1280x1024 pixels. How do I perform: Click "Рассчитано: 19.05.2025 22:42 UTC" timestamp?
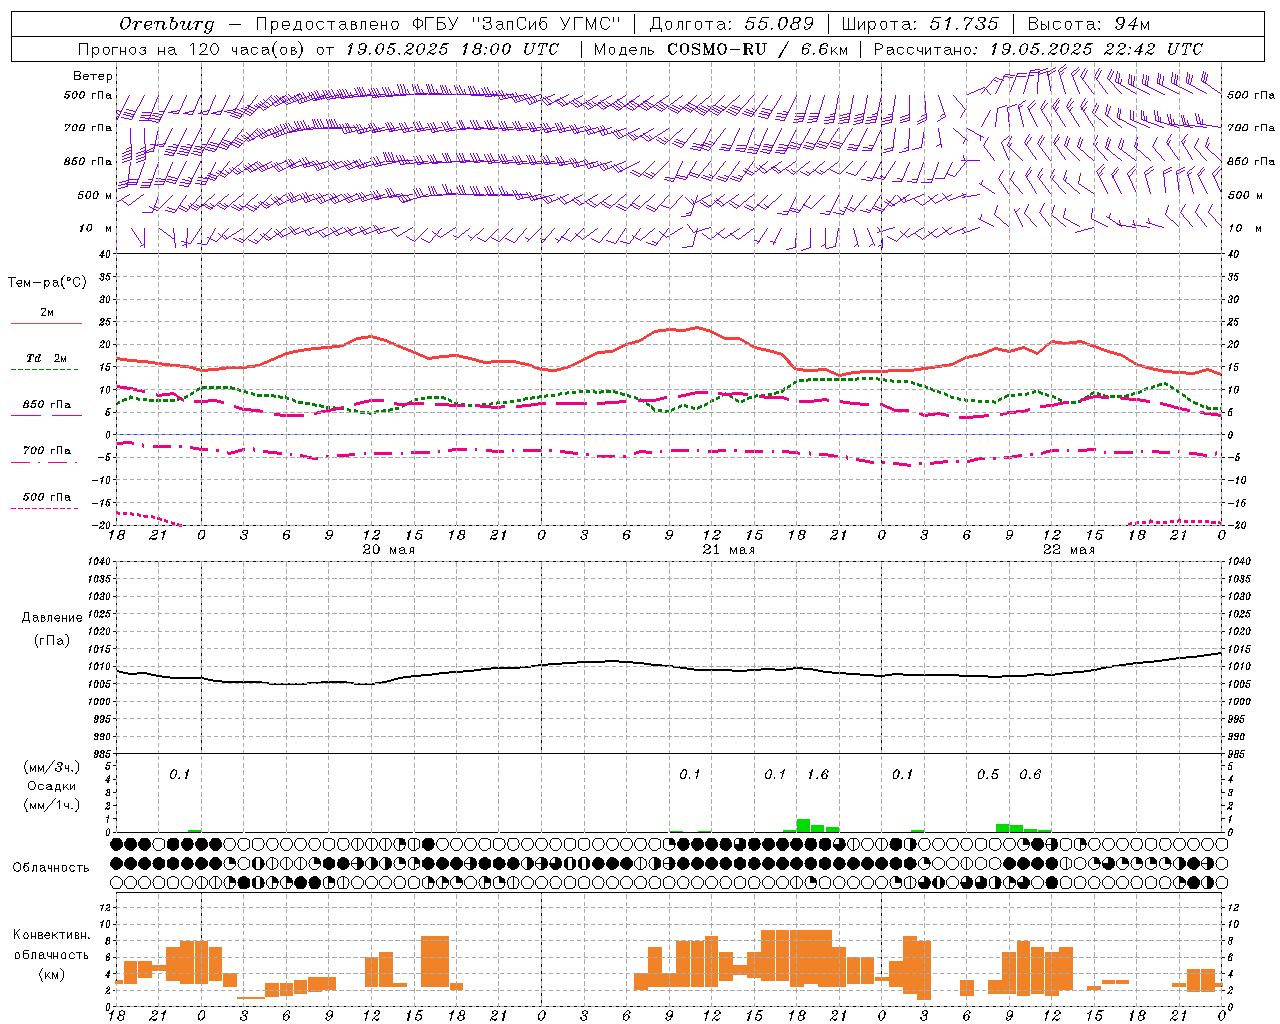tap(1038, 49)
